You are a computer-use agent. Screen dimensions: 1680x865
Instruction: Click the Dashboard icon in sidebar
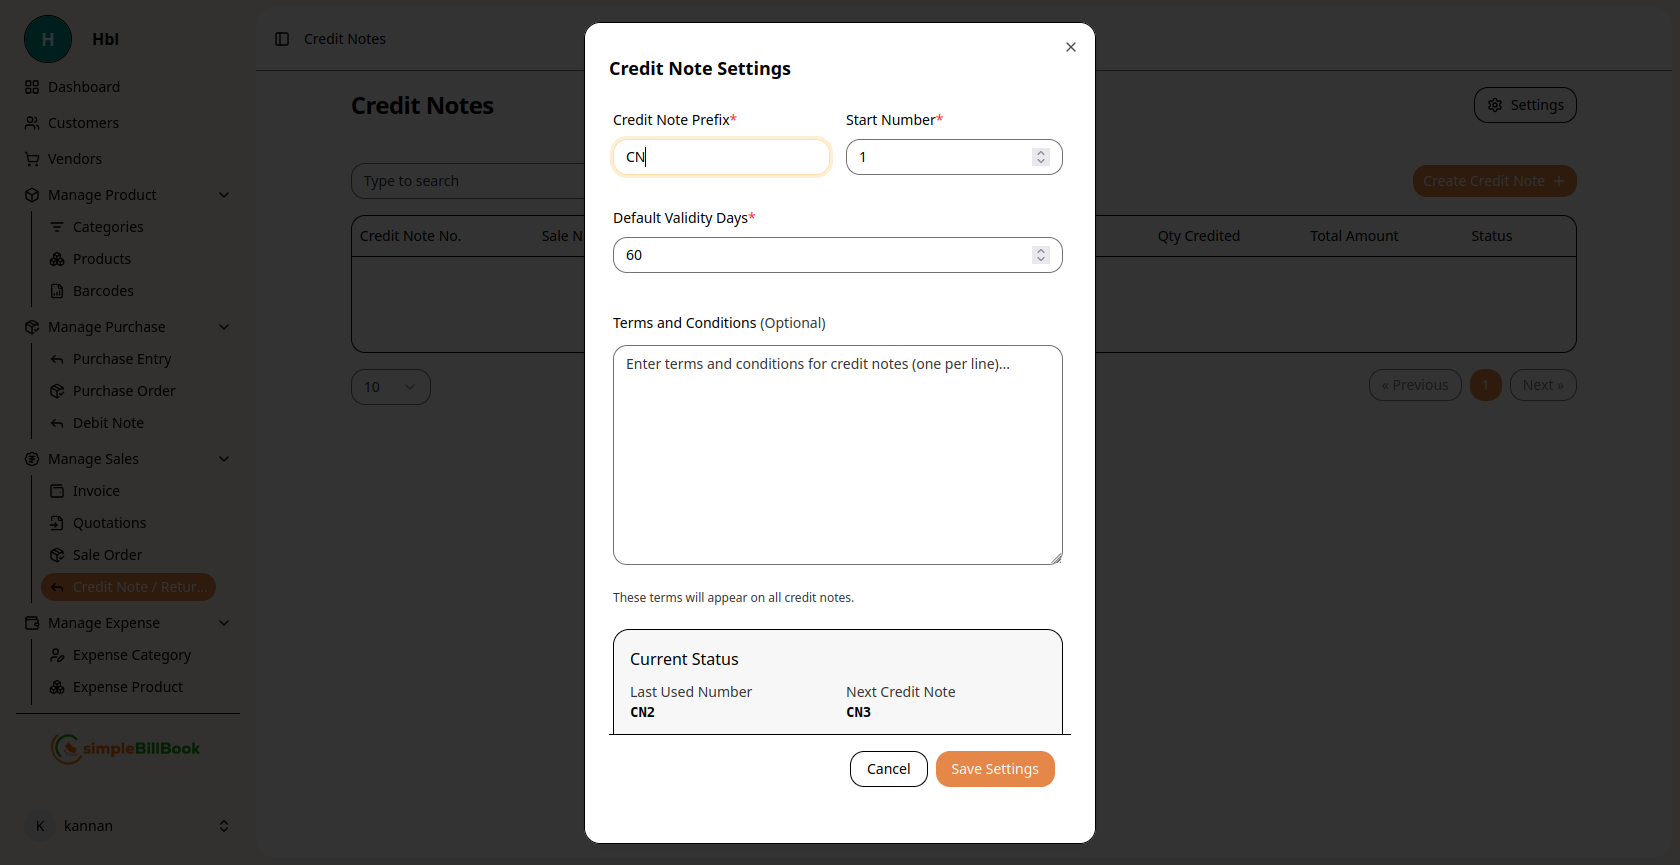point(32,87)
